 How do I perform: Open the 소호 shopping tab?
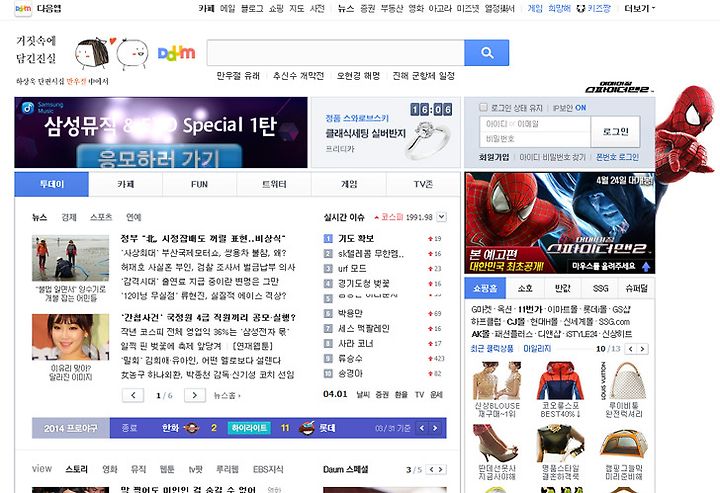click(525, 288)
